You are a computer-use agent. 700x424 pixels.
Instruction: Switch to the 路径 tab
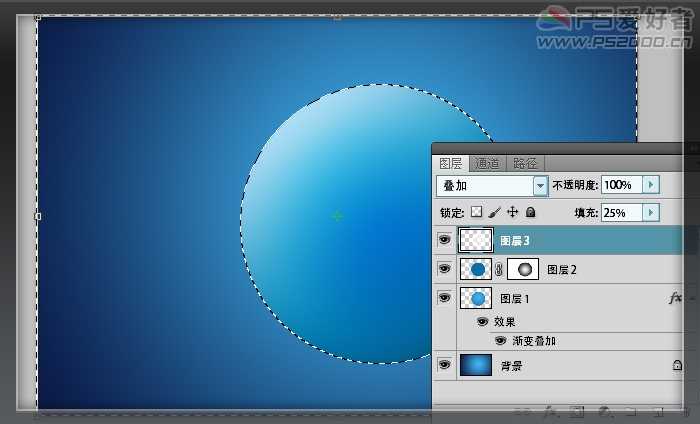(x=525, y=163)
